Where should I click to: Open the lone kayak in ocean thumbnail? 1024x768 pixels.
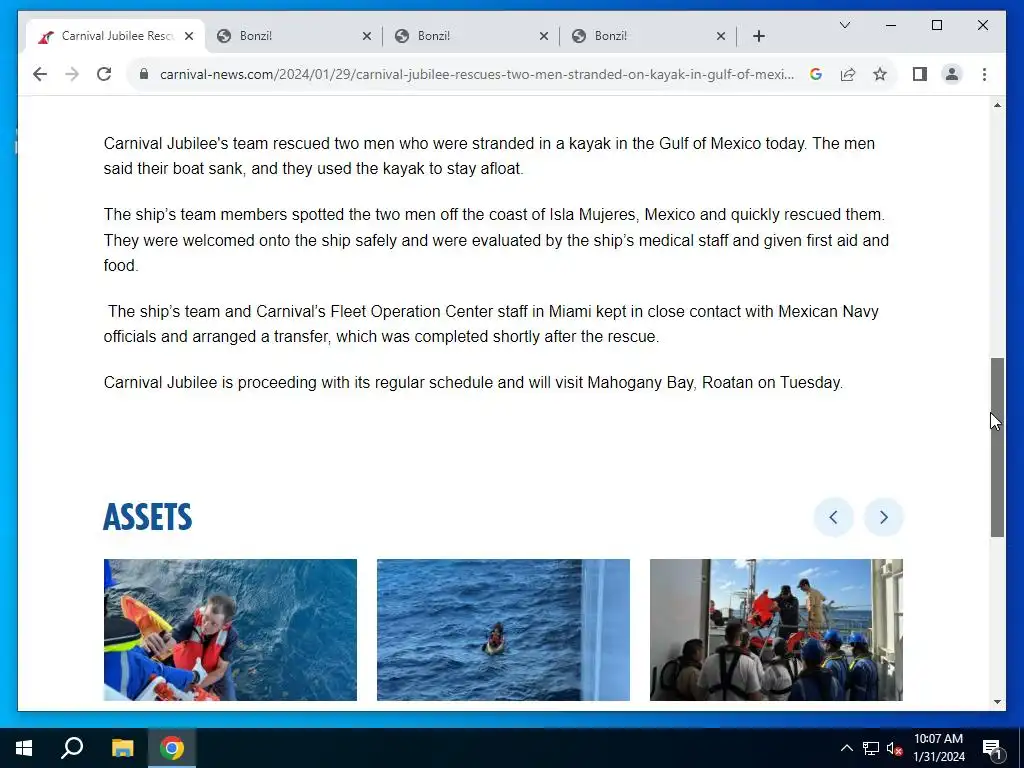click(503, 630)
